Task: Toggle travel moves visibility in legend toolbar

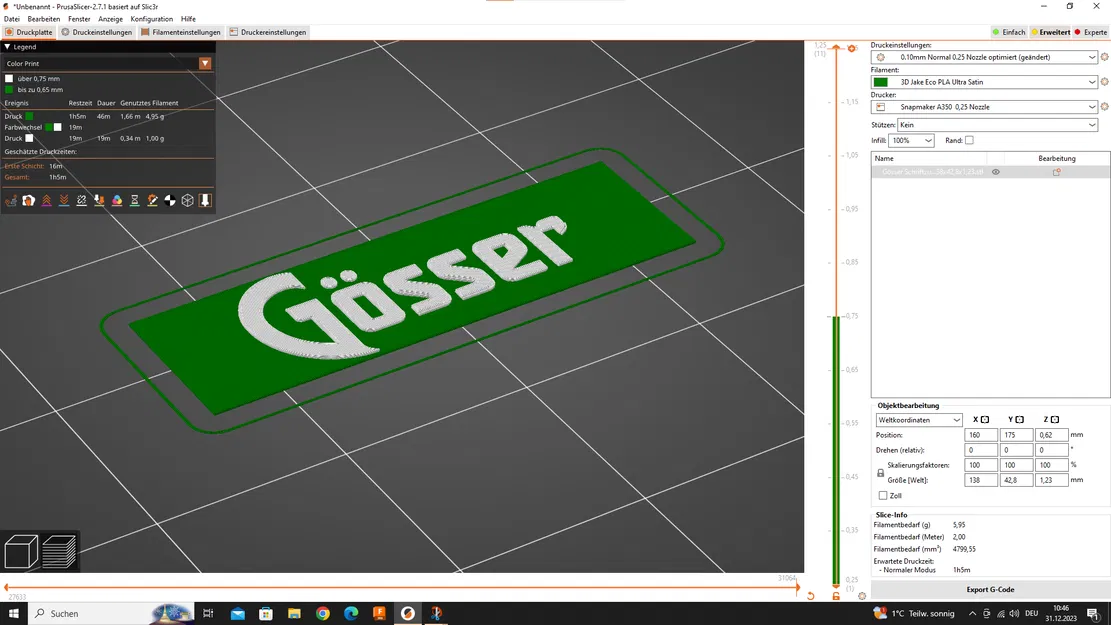Action: click(x=11, y=201)
